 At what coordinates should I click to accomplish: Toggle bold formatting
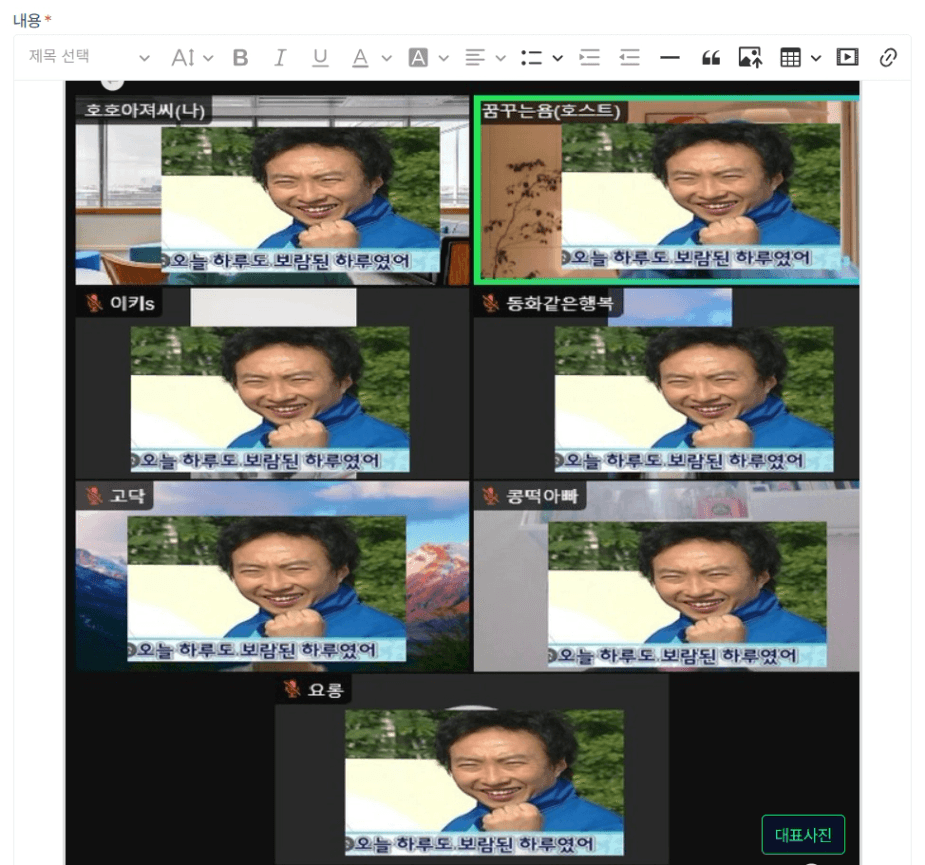(x=240, y=58)
